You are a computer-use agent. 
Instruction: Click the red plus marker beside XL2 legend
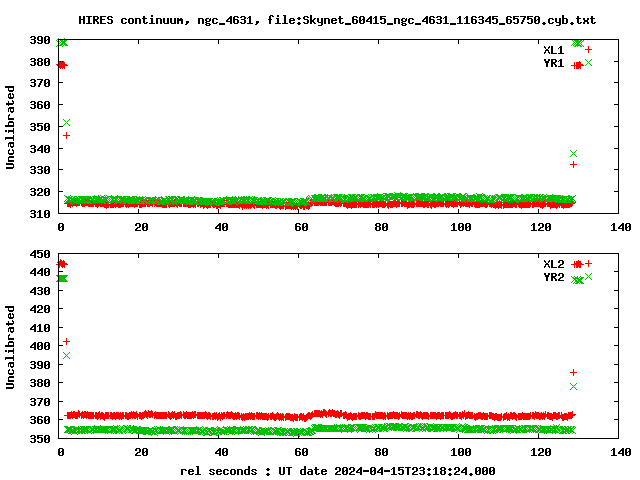(588, 264)
